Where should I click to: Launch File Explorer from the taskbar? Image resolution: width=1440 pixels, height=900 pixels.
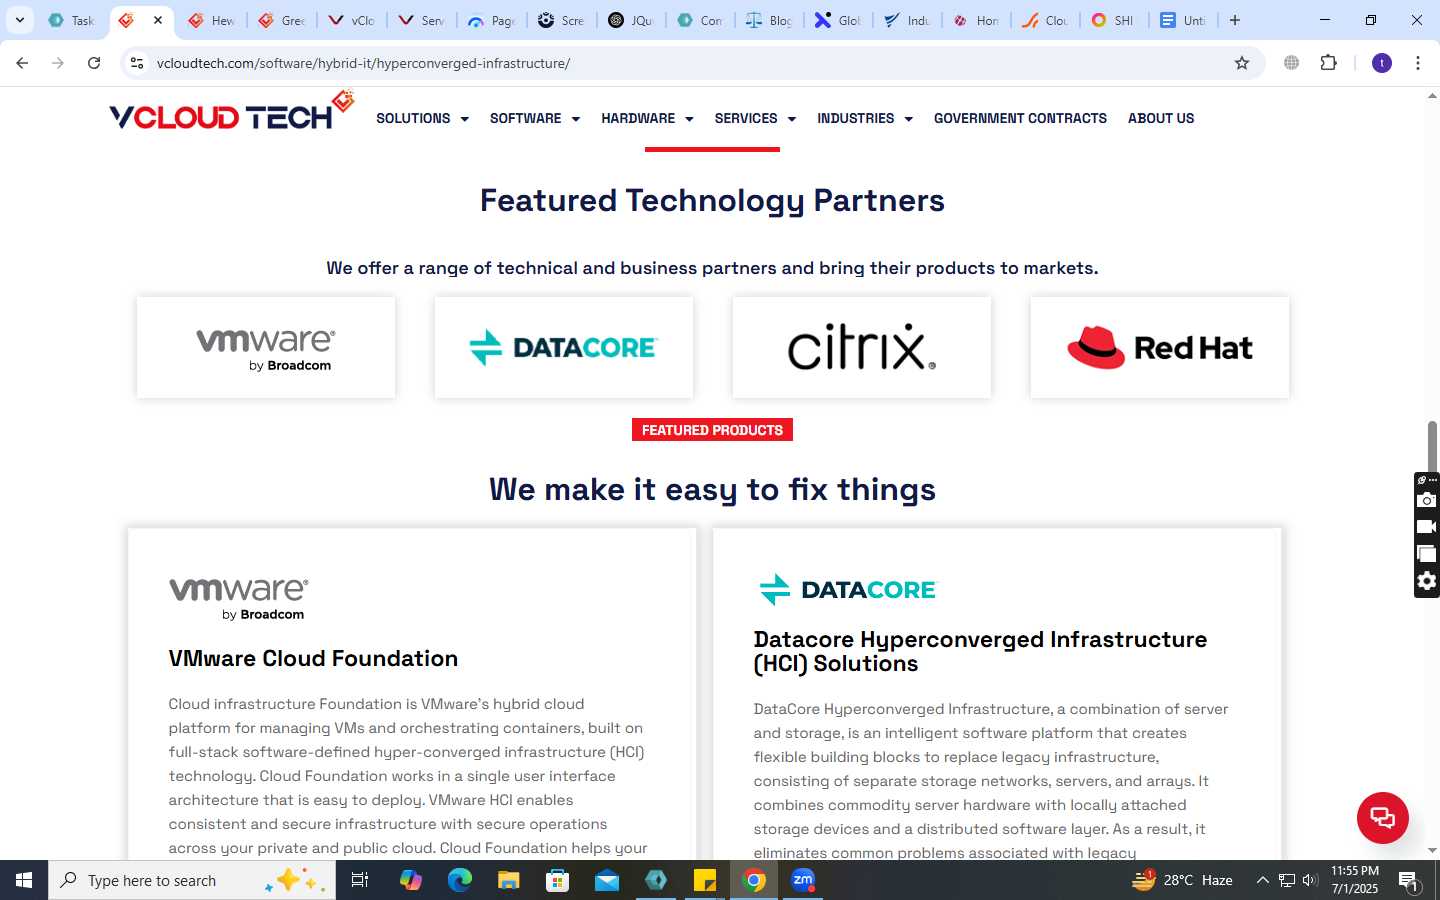click(509, 880)
